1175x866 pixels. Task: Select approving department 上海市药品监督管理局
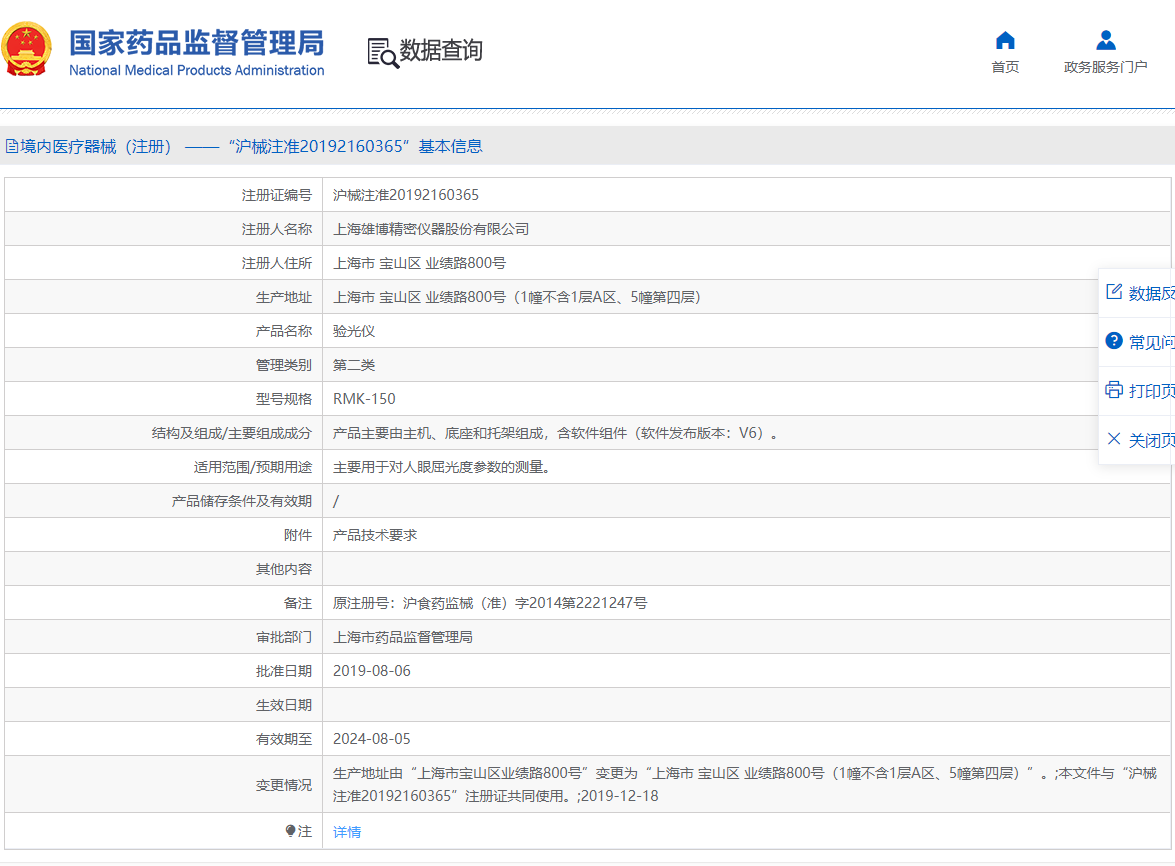[402, 637]
